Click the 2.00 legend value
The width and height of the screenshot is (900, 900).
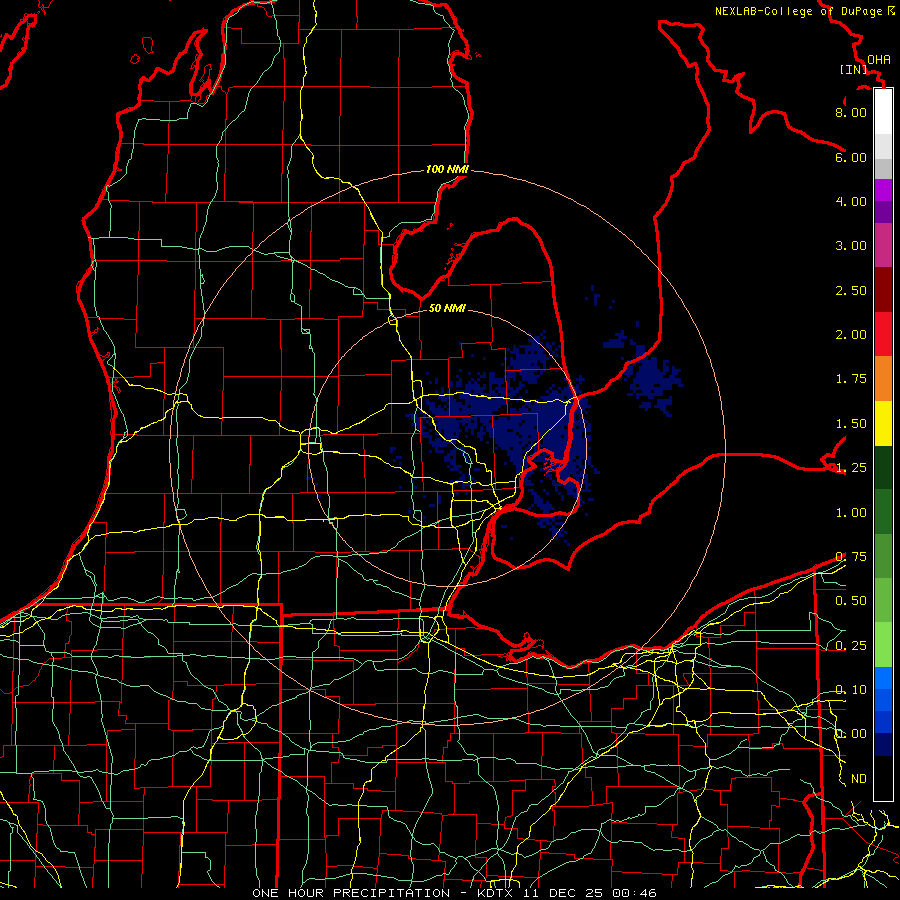851,335
